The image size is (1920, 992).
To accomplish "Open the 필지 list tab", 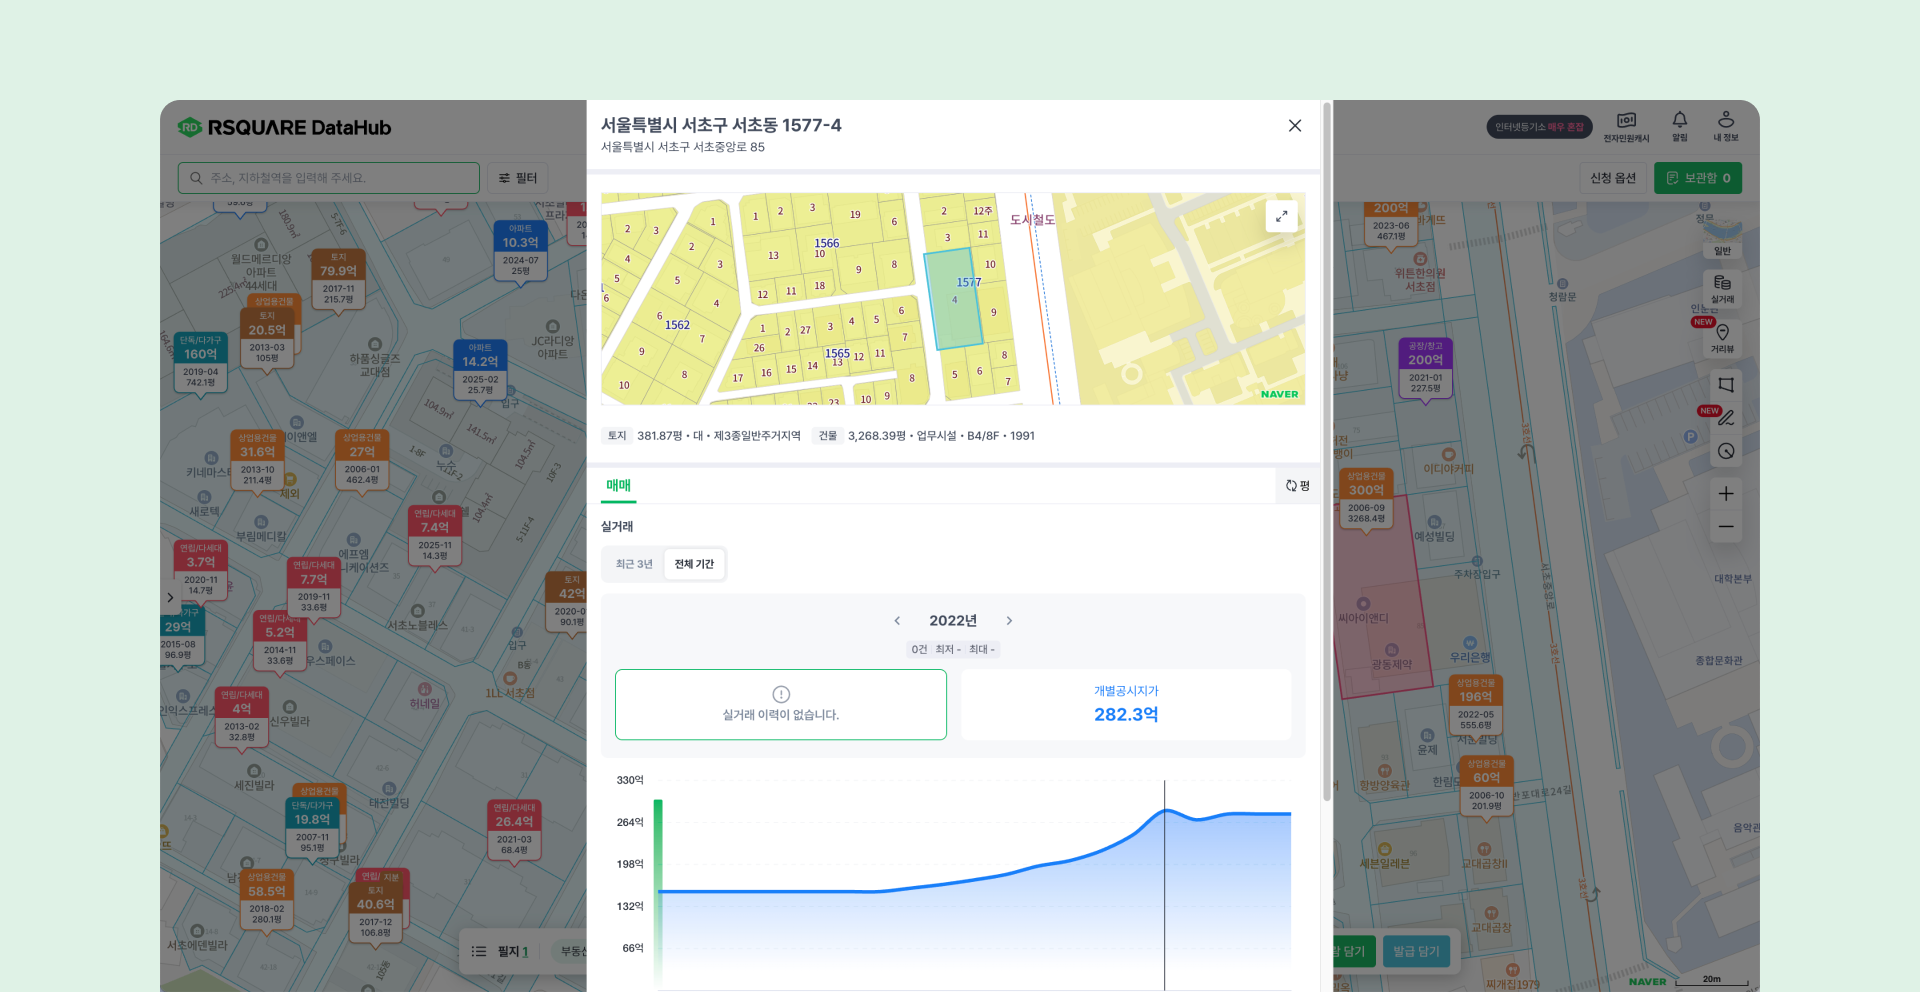I will 500,951.
